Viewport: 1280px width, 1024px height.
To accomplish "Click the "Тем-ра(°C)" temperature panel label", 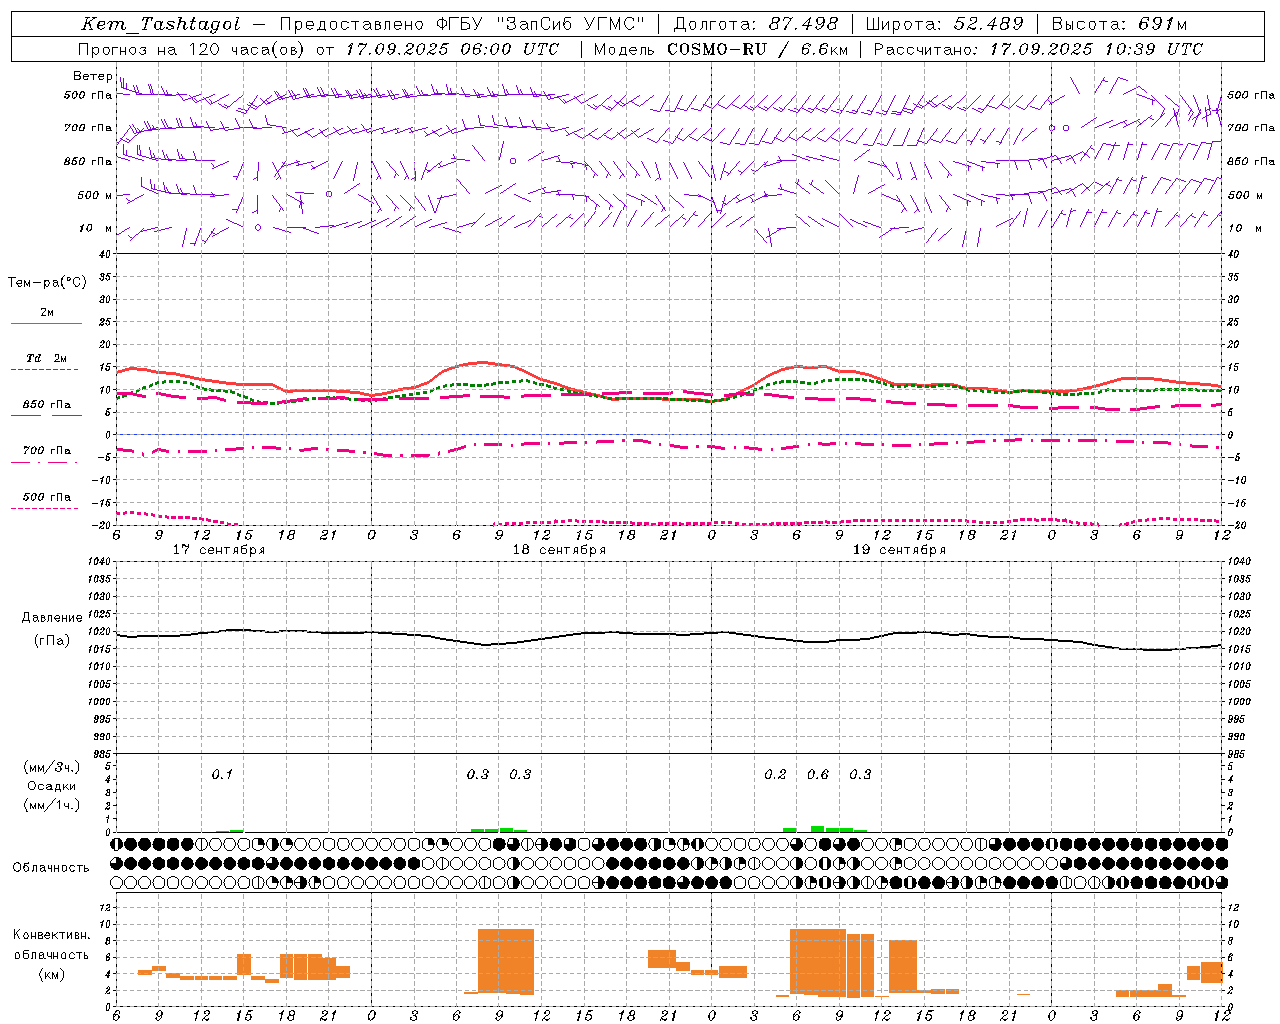I will click(x=47, y=283).
